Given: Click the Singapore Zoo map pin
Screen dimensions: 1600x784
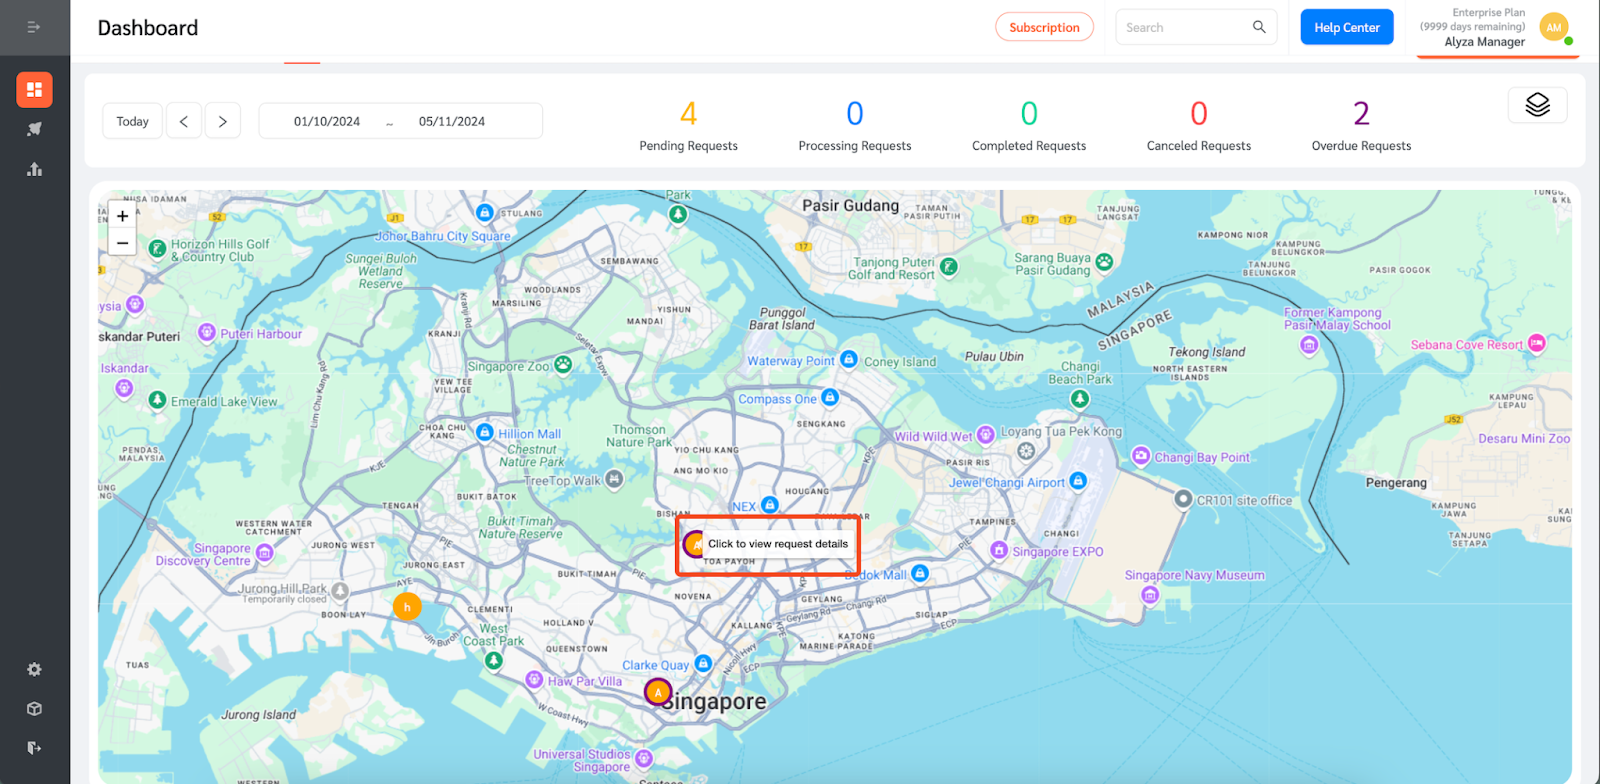Looking at the screenshot, I should (563, 365).
